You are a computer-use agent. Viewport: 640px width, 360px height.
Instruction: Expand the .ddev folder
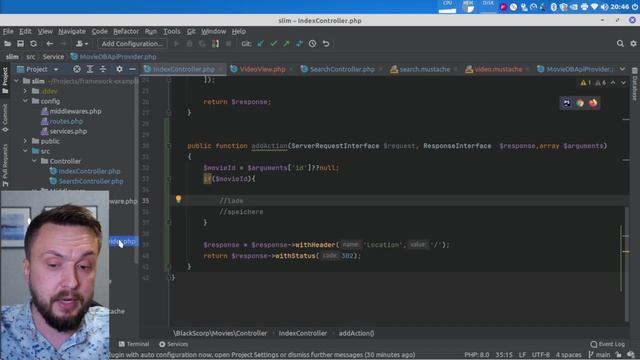(25, 91)
